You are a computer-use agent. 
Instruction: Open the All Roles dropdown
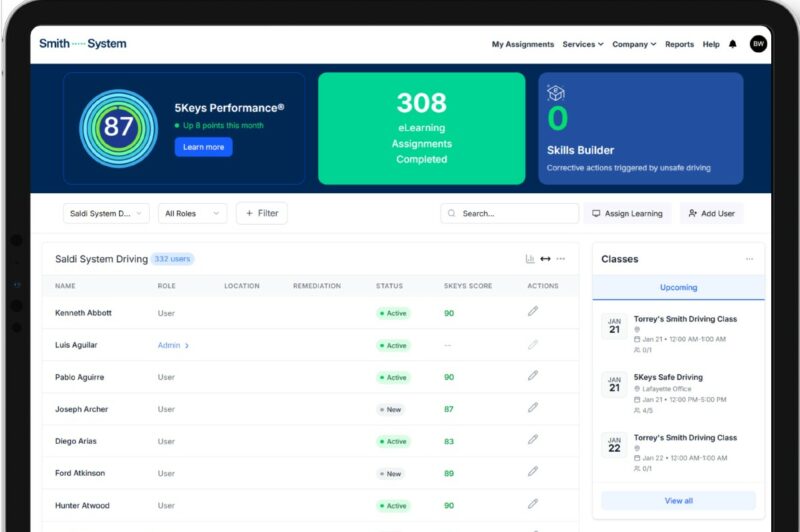pos(192,213)
